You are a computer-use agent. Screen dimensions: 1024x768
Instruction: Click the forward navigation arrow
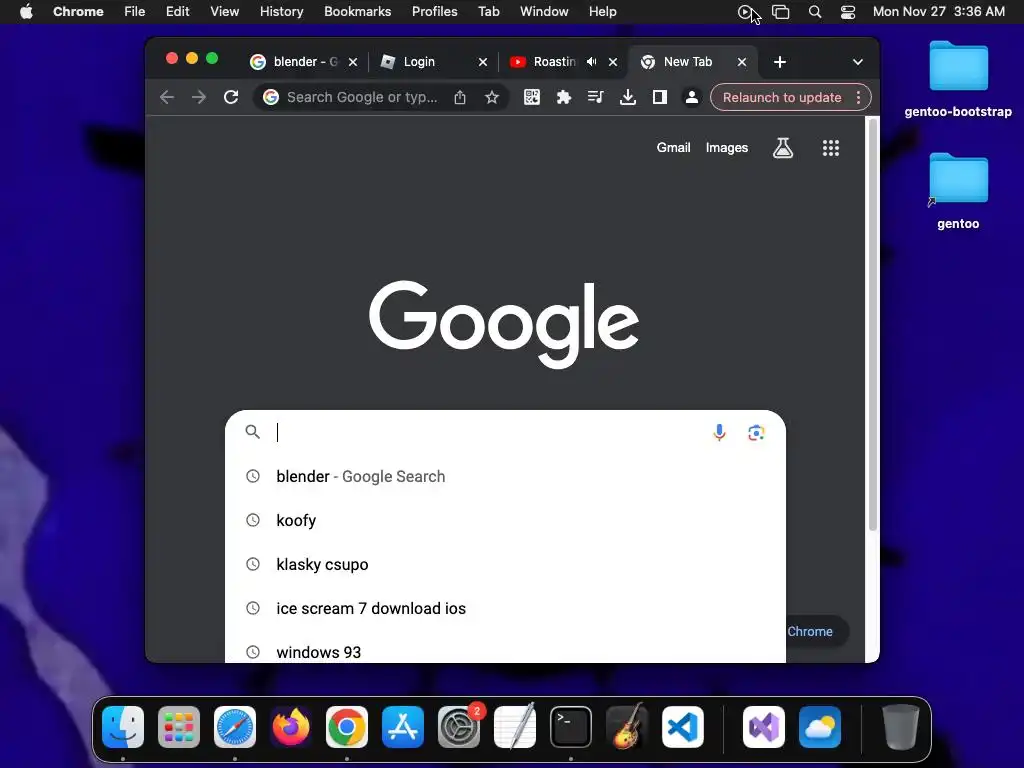(199, 97)
